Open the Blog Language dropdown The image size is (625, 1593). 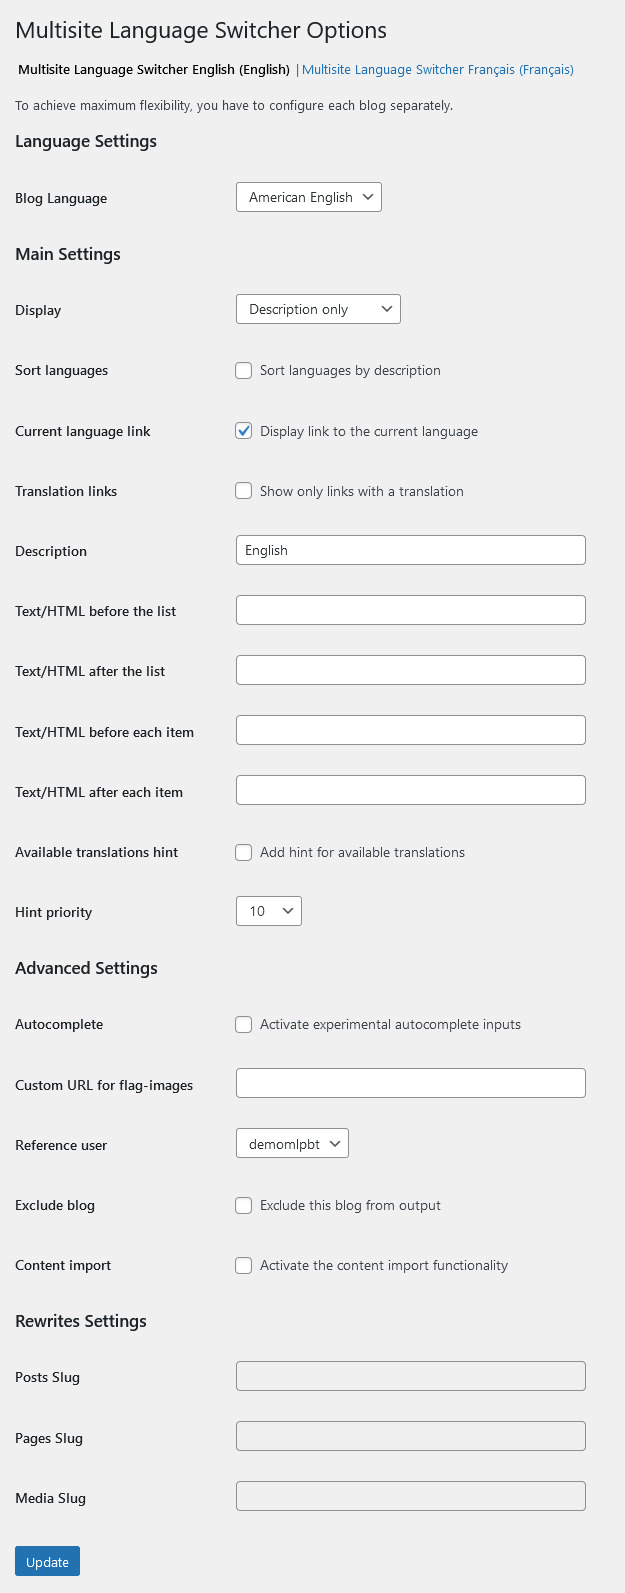(x=308, y=198)
